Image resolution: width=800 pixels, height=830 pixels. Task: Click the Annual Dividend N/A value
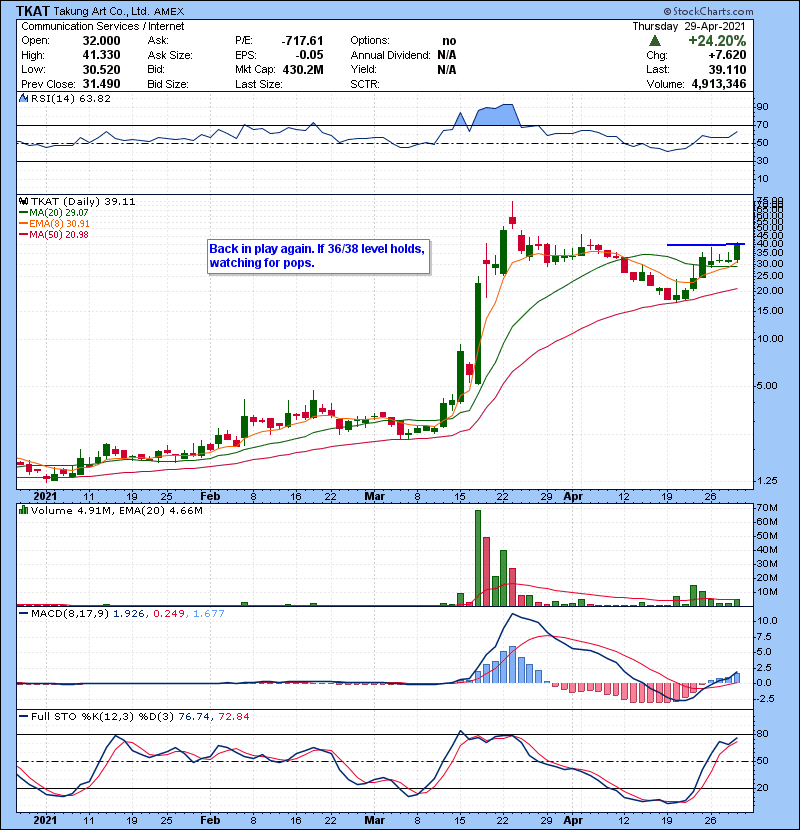click(447, 55)
